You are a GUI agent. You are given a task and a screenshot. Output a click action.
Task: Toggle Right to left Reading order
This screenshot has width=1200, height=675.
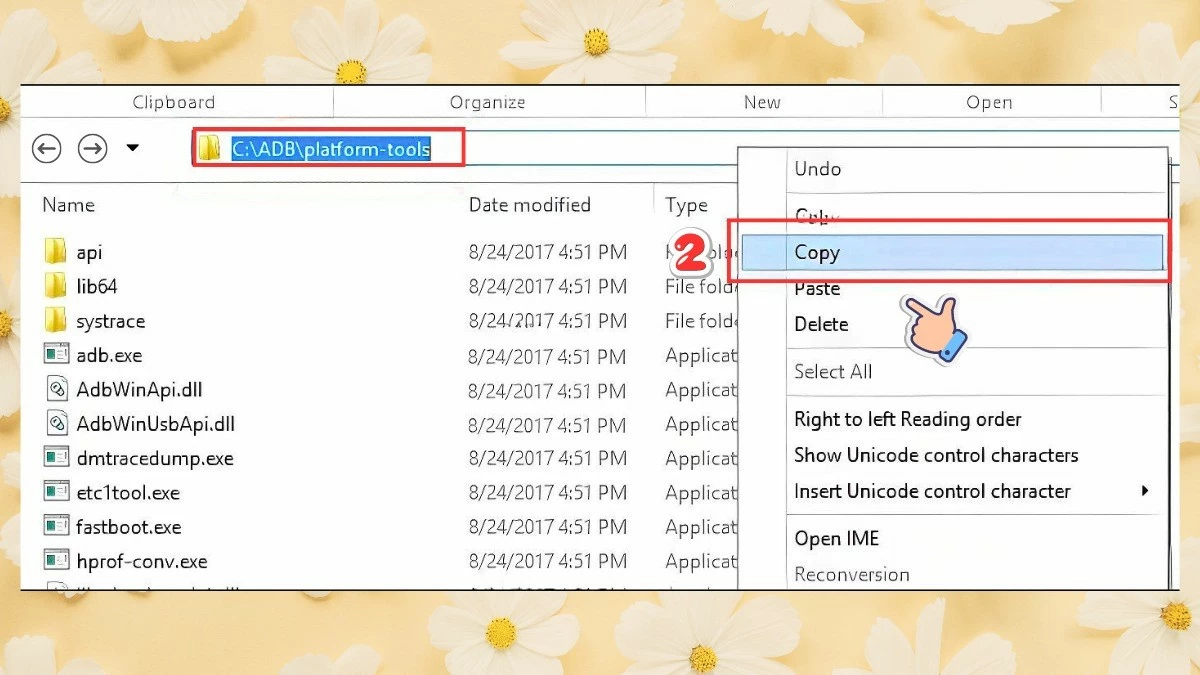[907, 419]
